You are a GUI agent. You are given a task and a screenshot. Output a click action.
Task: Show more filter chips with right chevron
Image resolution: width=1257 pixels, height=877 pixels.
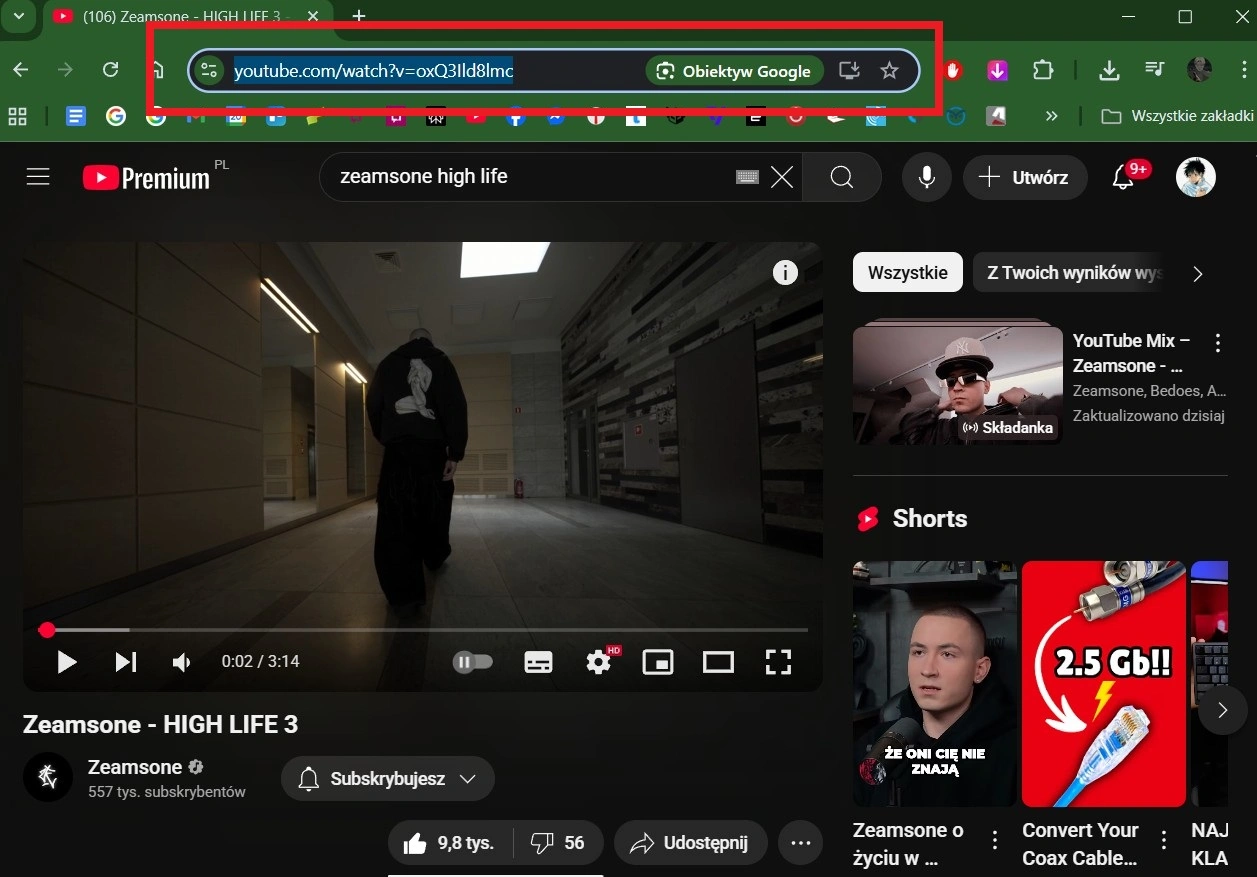(x=1198, y=273)
